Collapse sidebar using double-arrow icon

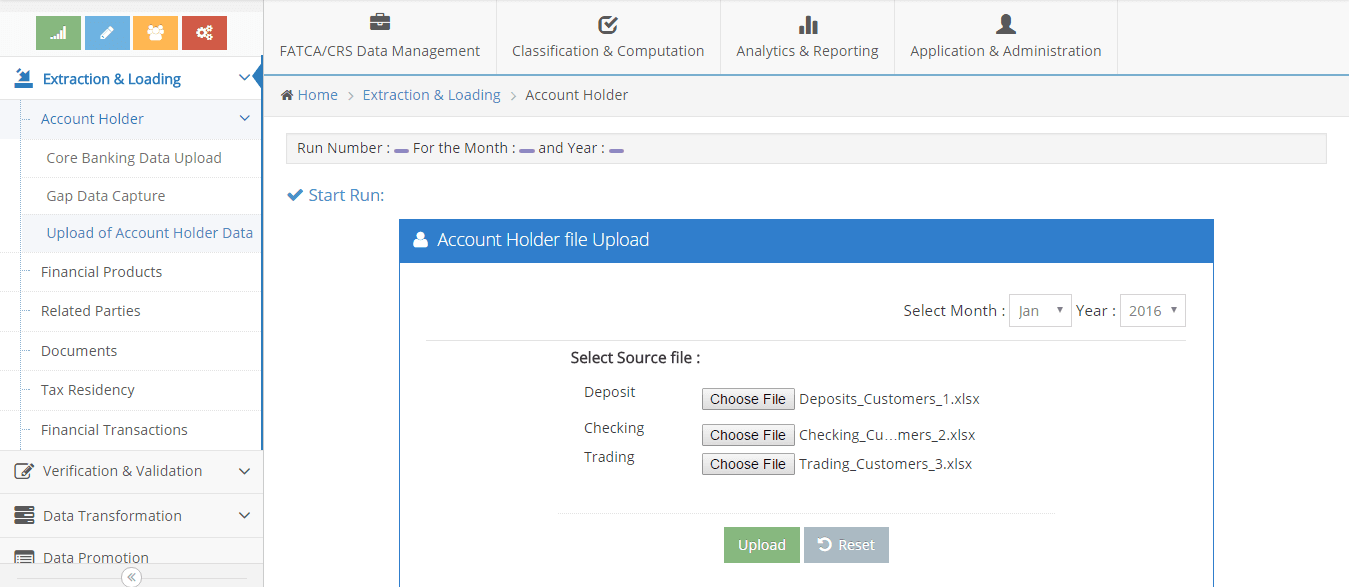[131, 577]
